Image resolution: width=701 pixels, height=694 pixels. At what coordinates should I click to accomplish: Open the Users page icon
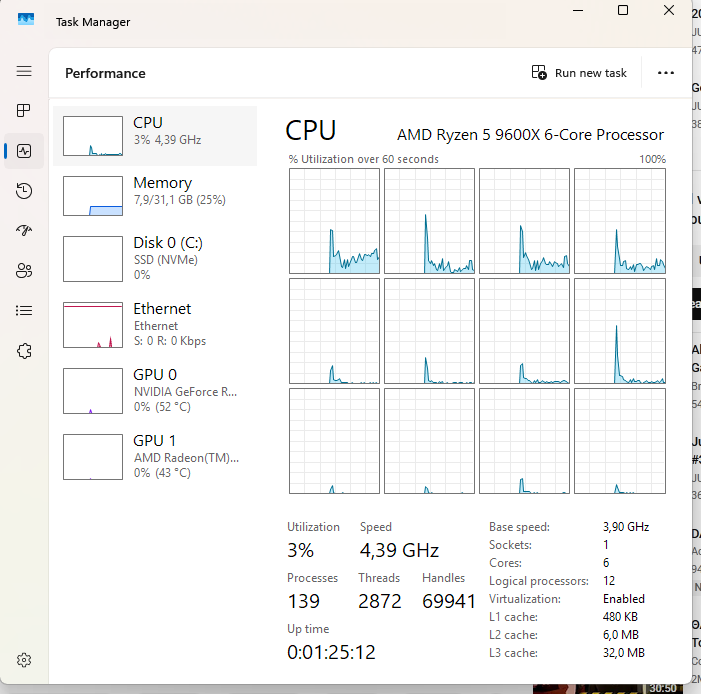[24, 271]
